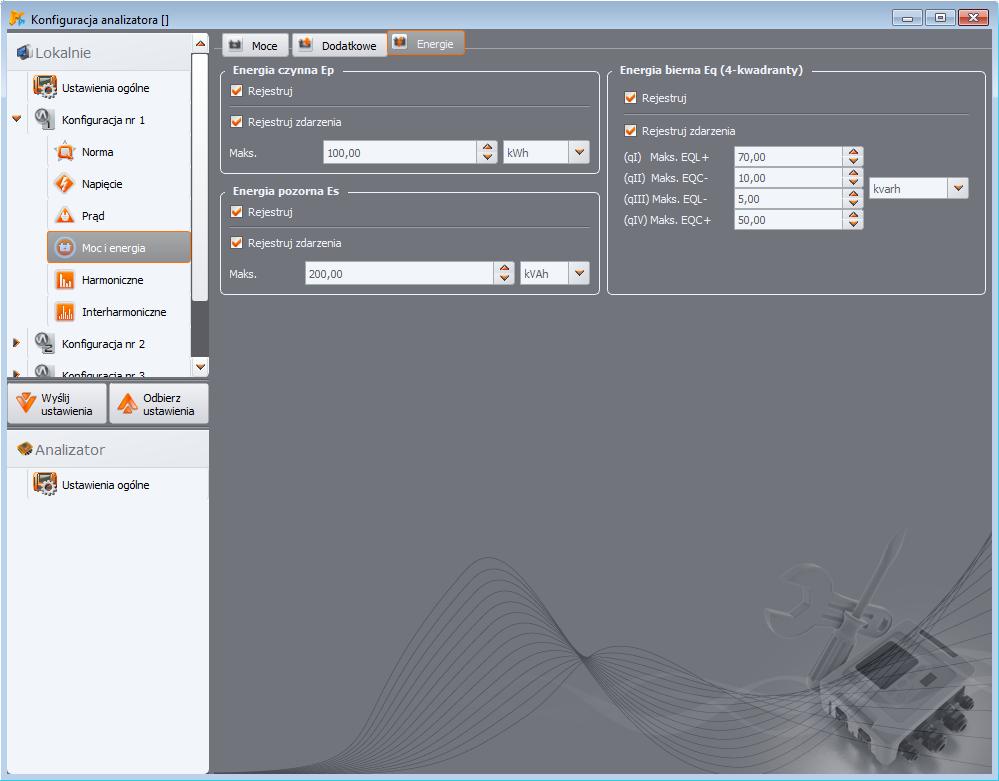Uncheck Rejestruj for Energia pozorna Es
The image size is (999, 781).
pyautogui.click(x=236, y=211)
